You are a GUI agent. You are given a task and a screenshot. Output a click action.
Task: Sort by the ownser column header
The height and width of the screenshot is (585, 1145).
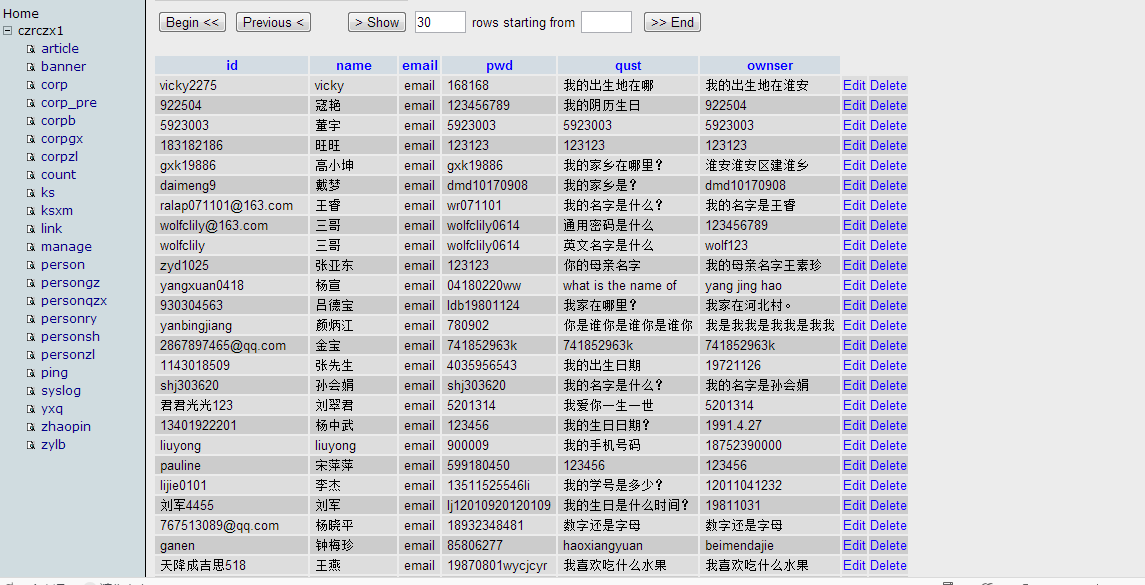770,66
